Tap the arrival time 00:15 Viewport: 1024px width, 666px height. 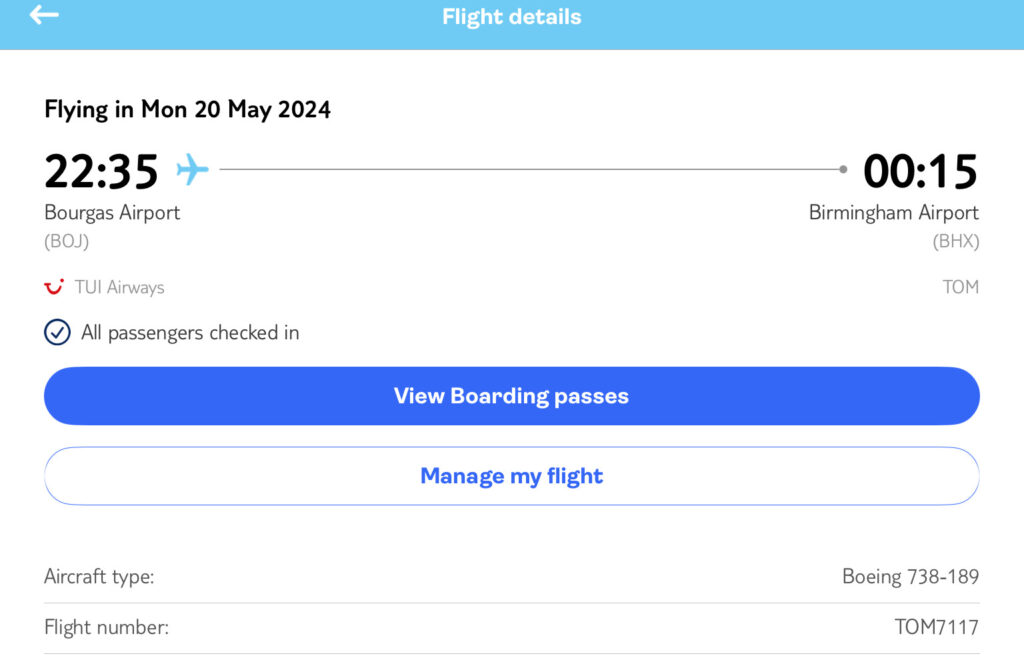coord(921,171)
